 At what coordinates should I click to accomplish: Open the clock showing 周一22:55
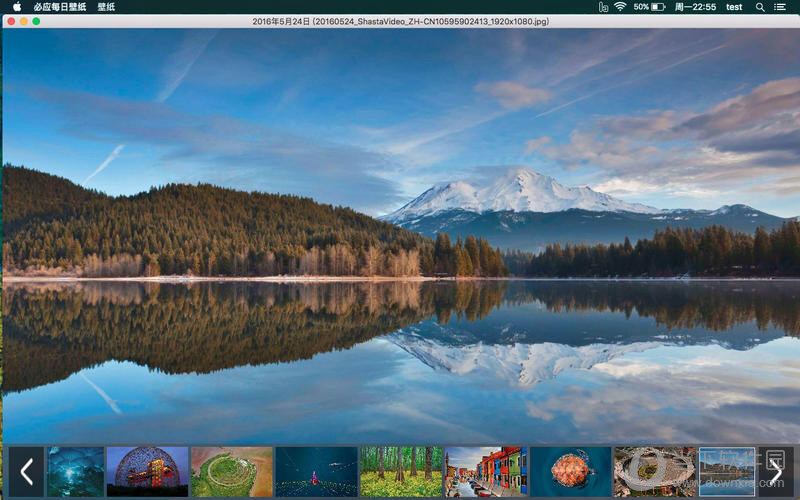point(695,7)
